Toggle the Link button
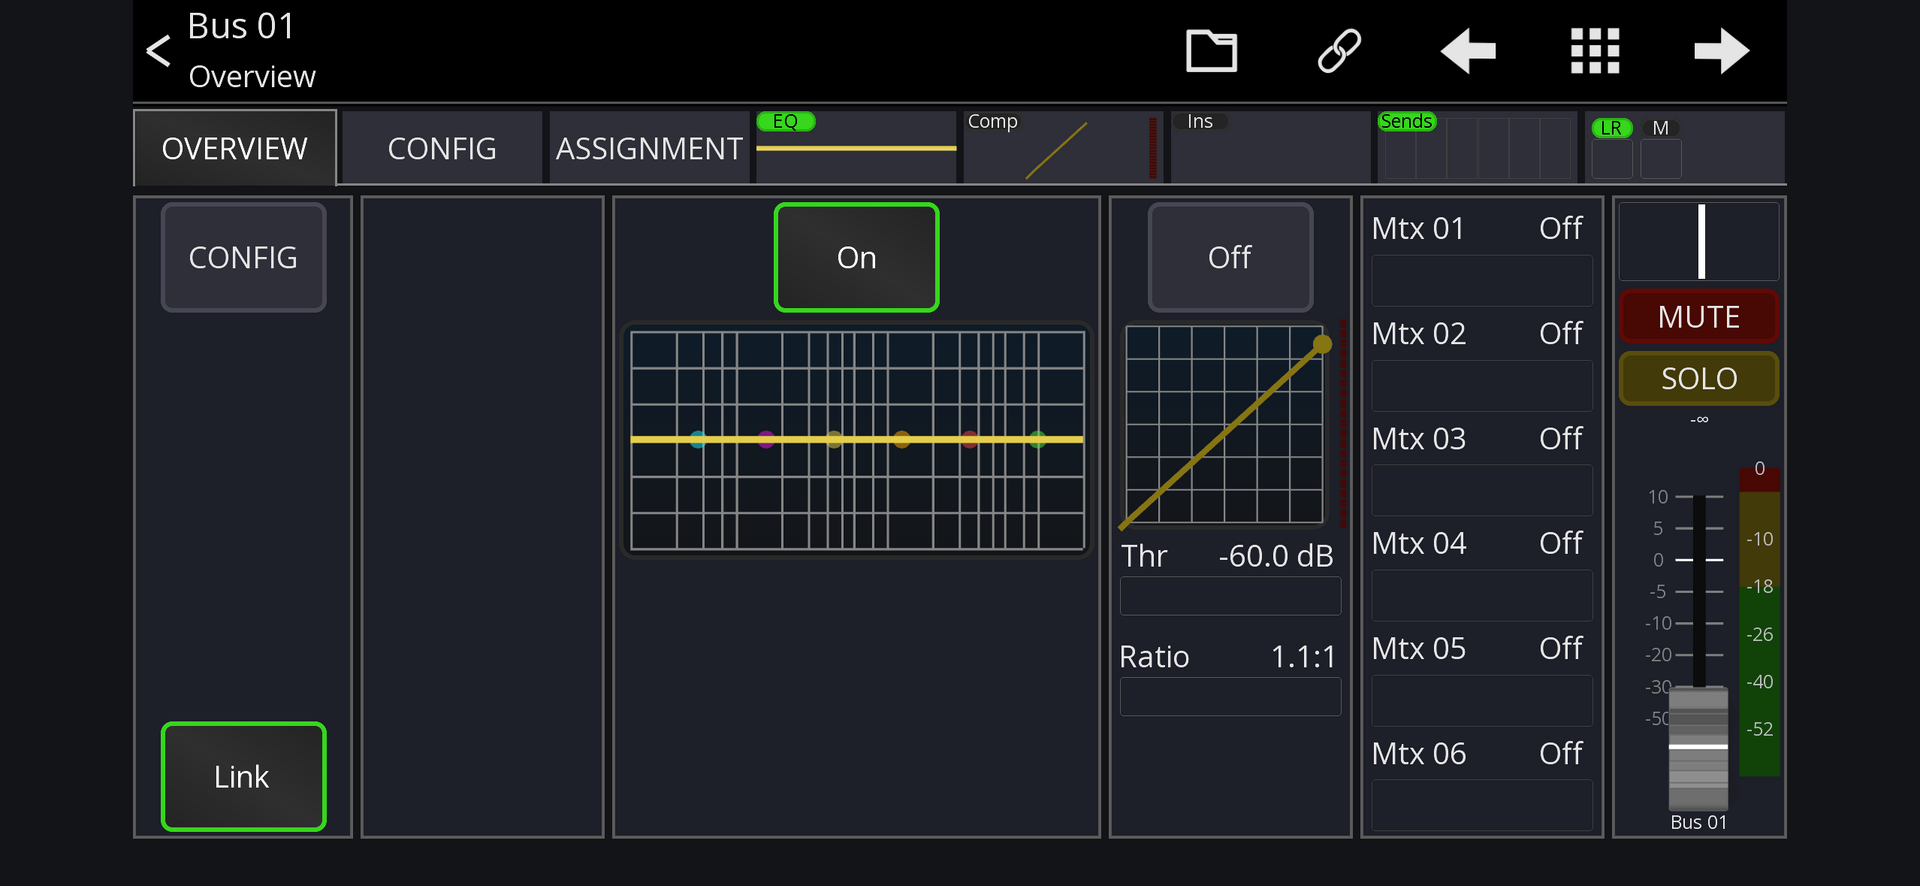The image size is (1920, 886). point(243,776)
